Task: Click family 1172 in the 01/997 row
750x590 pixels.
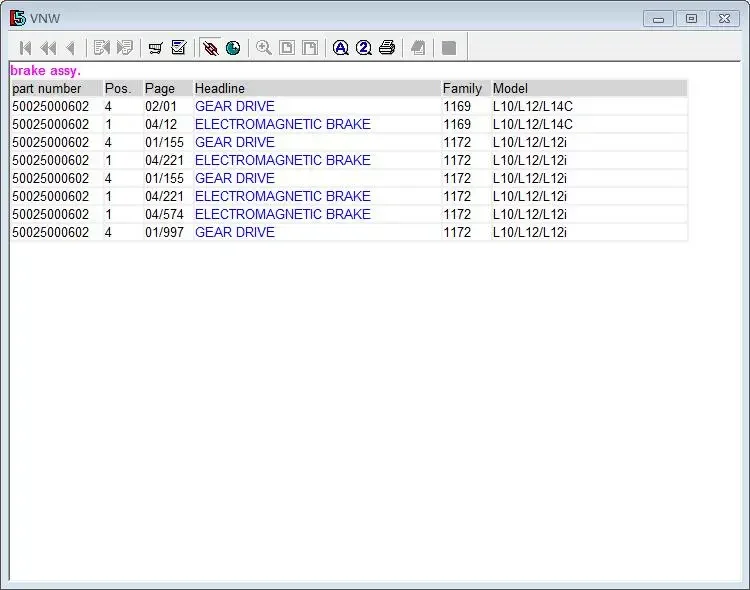Action: [457, 233]
